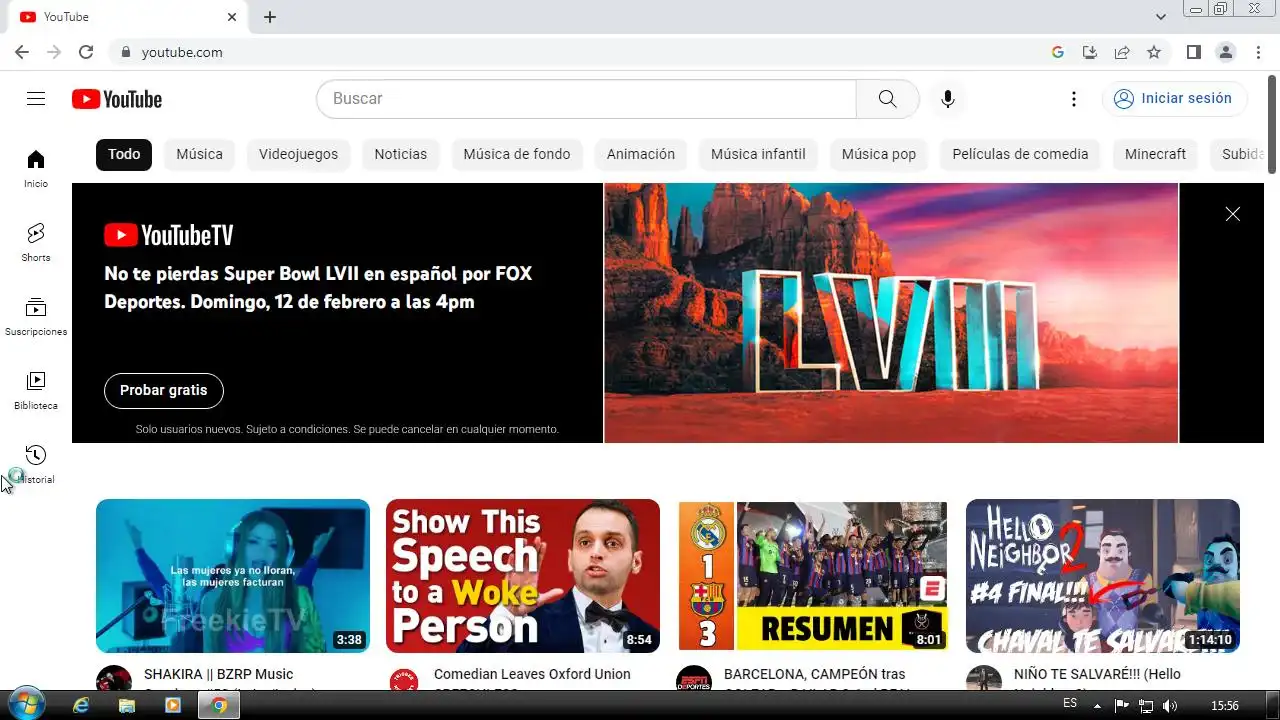This screenshot has width=1280, height=720.
Task: Launch Internet Explorer from taskbar
Action: point(82,705)
